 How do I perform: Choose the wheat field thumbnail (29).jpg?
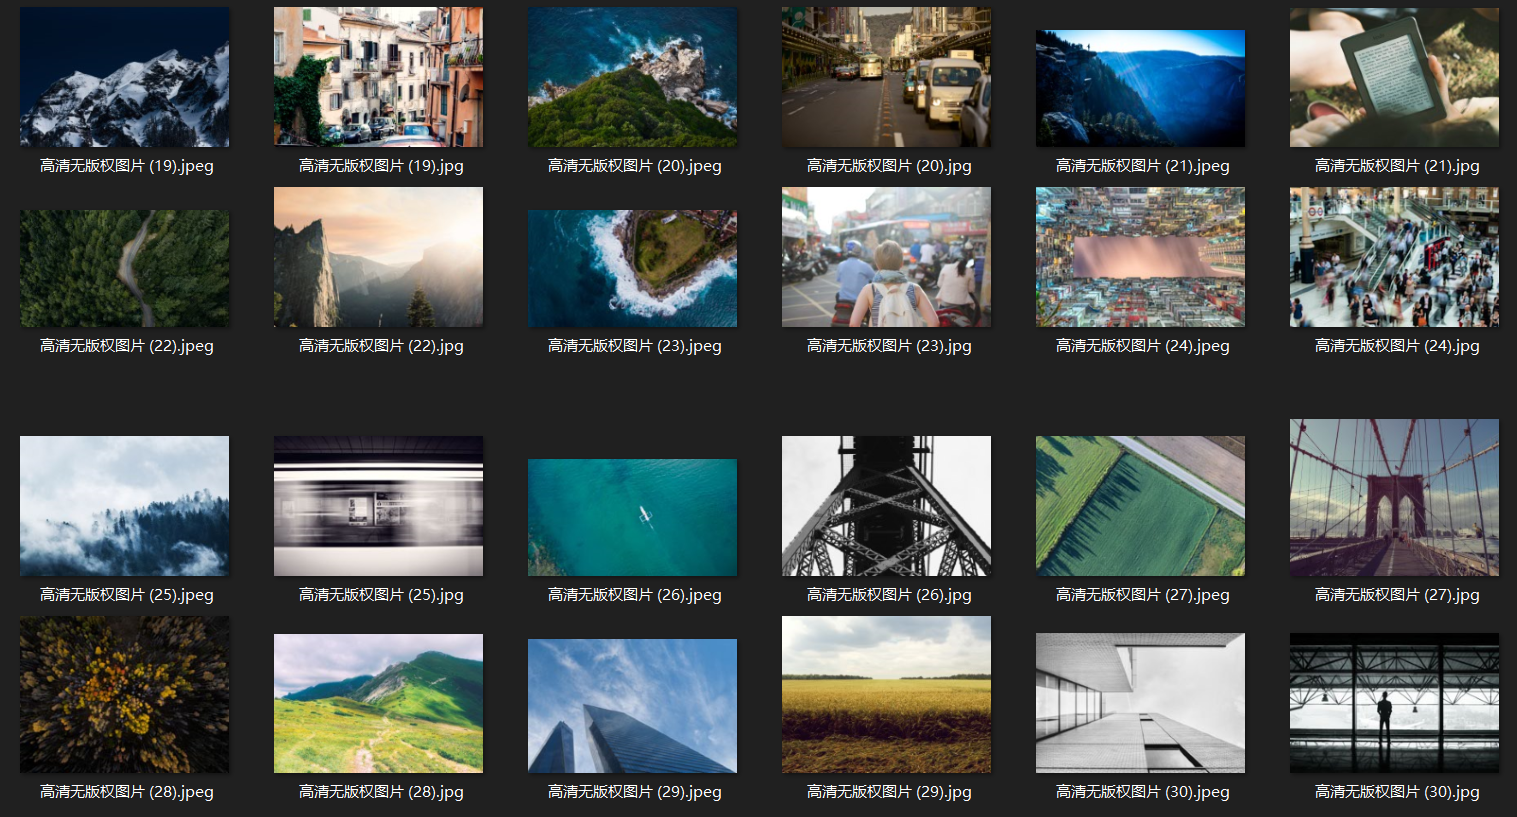[x=886, y=694]
